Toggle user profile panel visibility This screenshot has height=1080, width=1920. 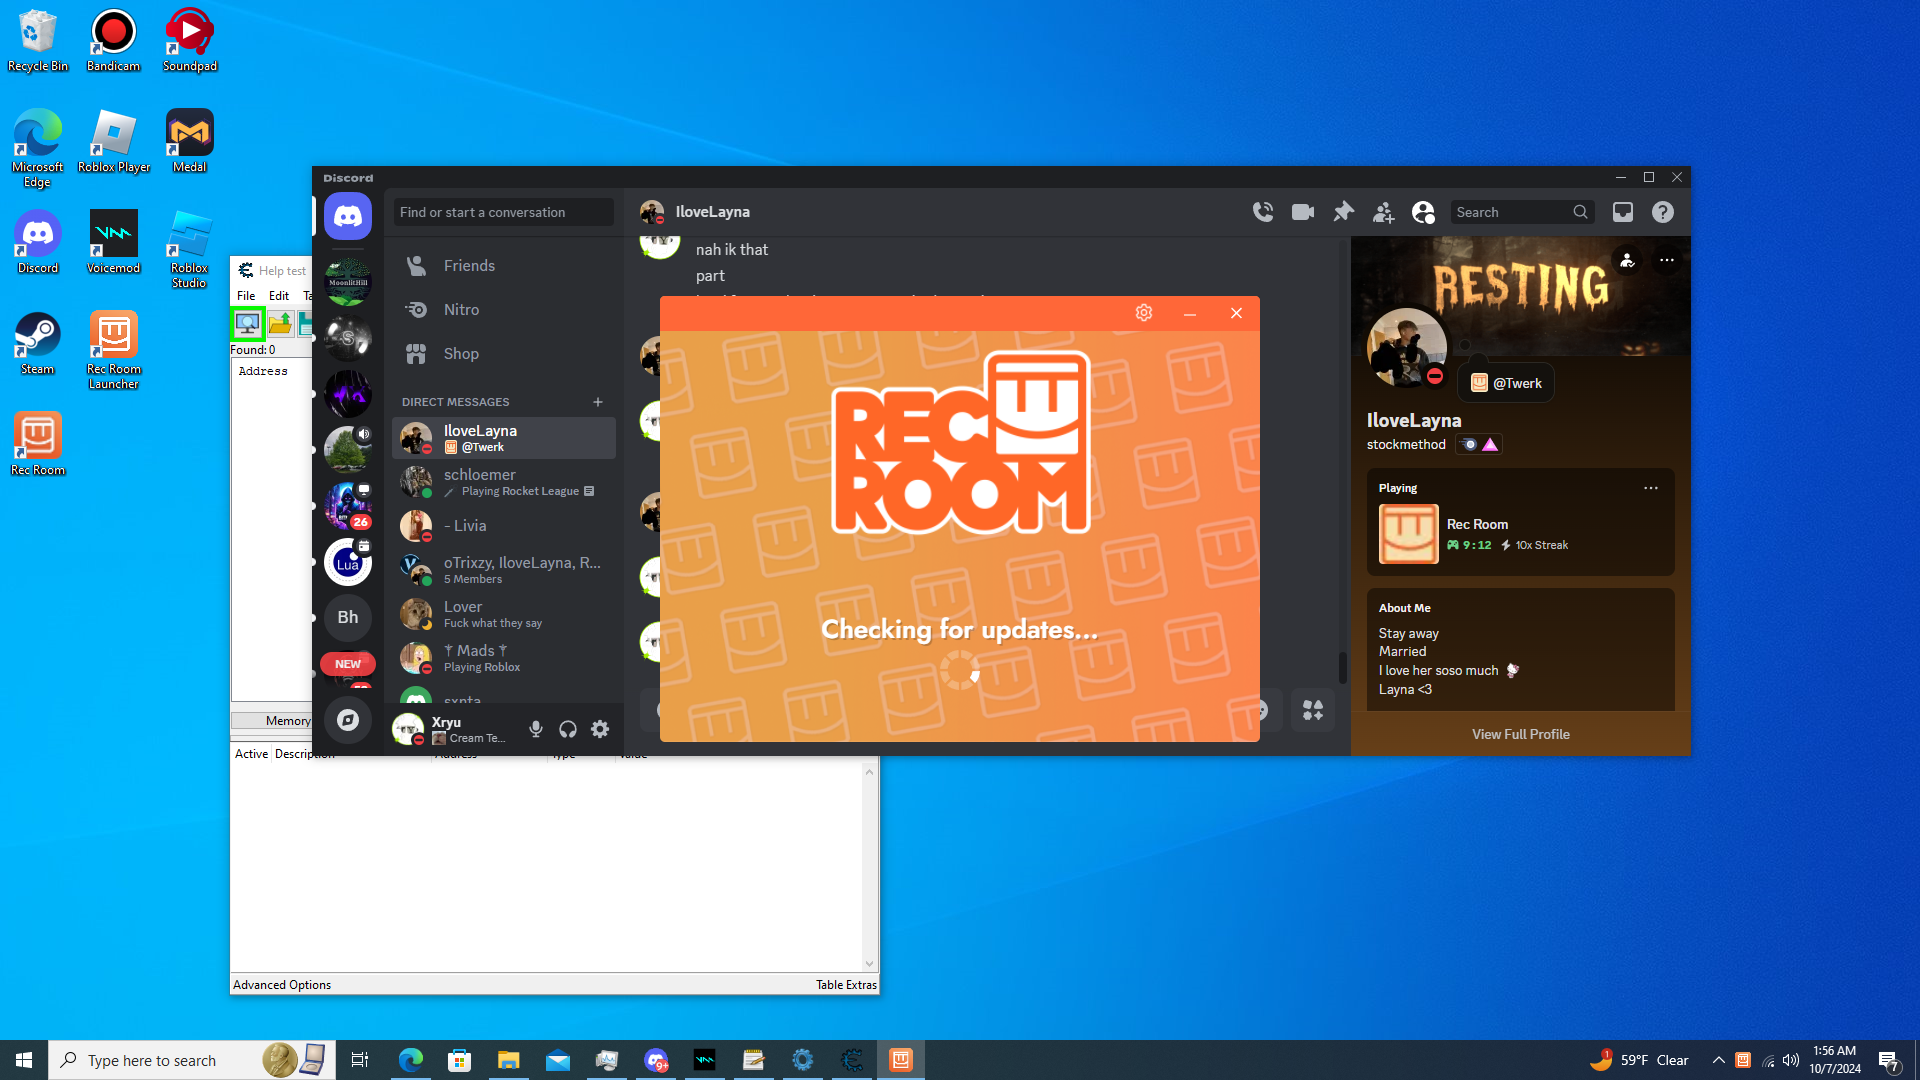point(1423,212)
